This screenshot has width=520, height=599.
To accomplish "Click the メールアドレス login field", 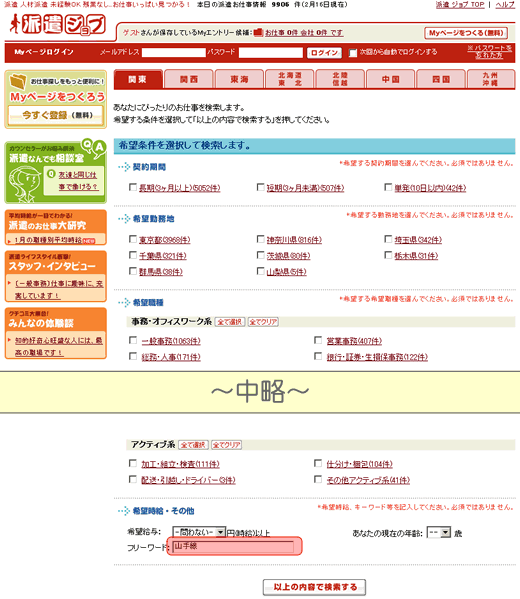I will point(173,52).
